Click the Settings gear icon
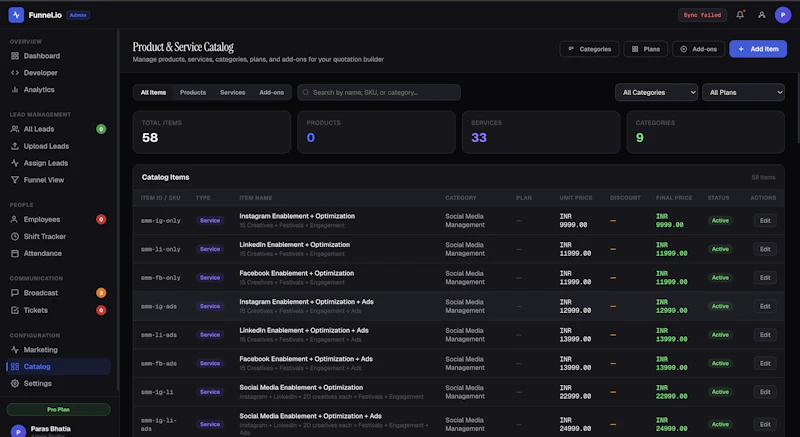 click(15, 383)
